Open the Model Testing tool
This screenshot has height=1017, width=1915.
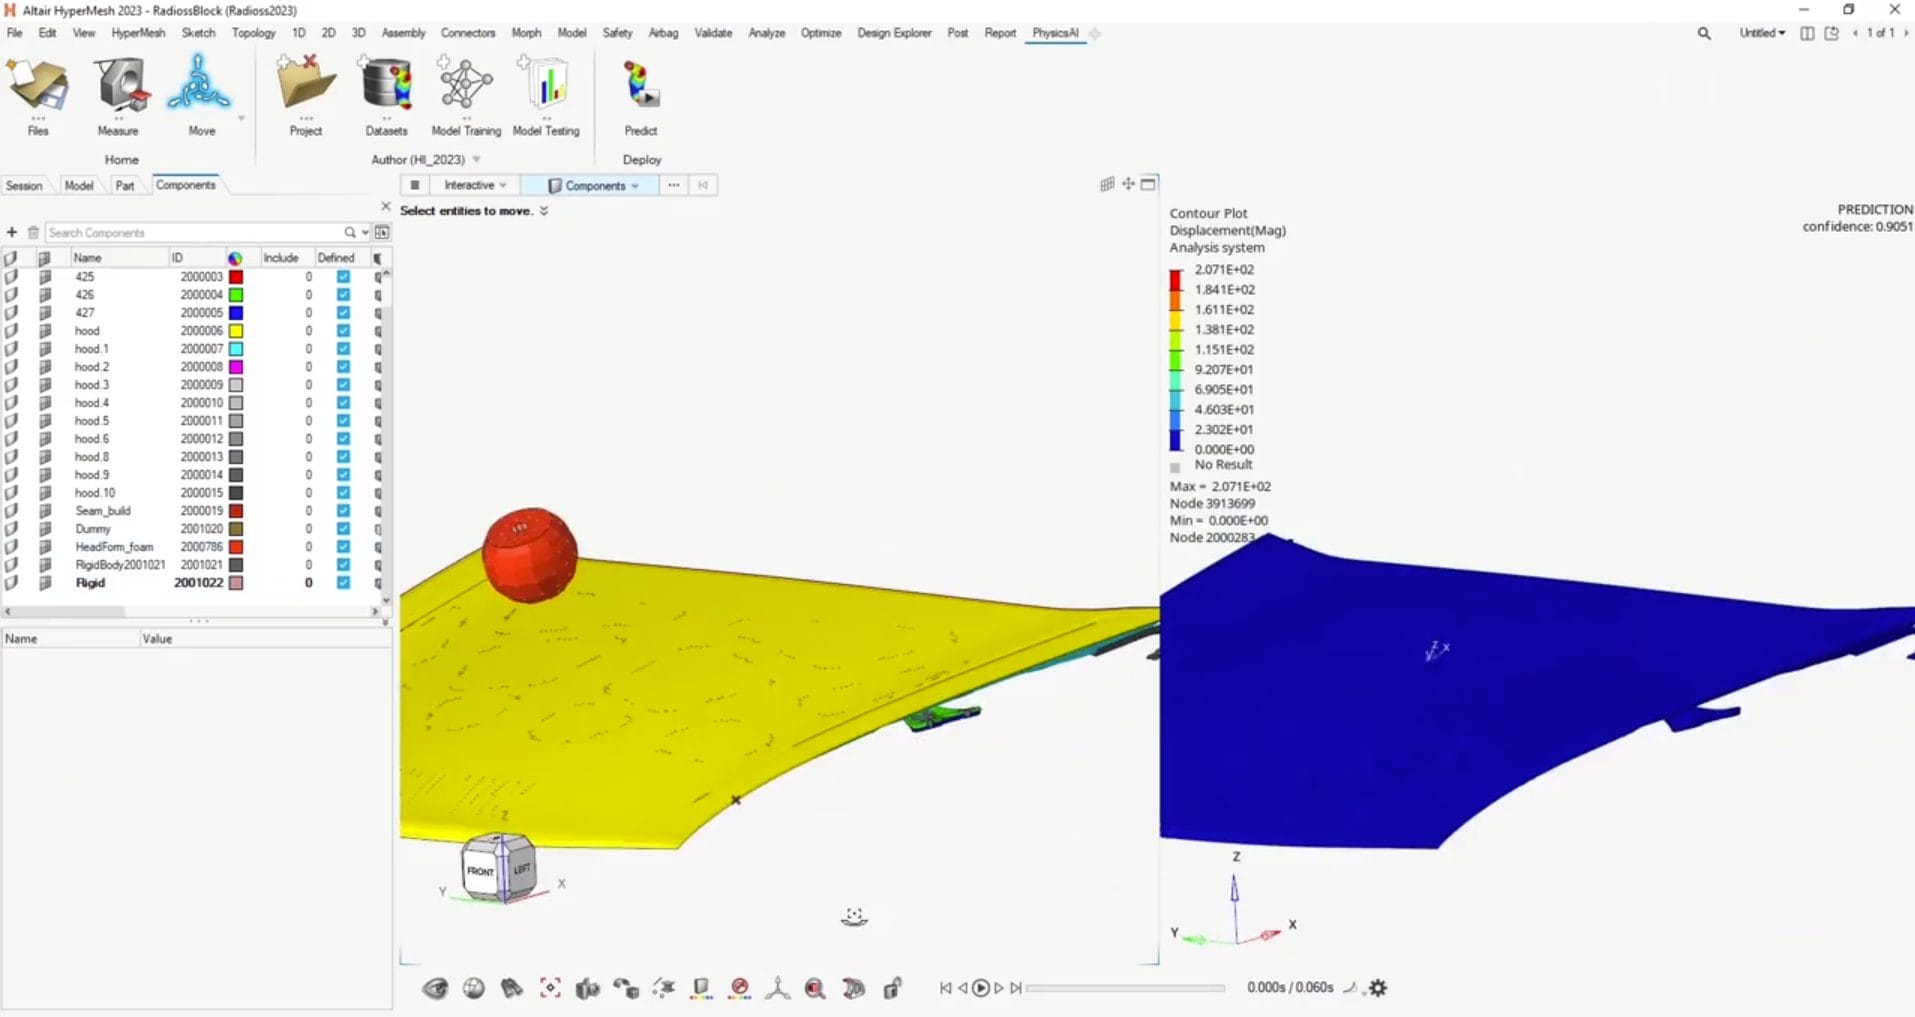pyautogui.click(x=545, y=95)
